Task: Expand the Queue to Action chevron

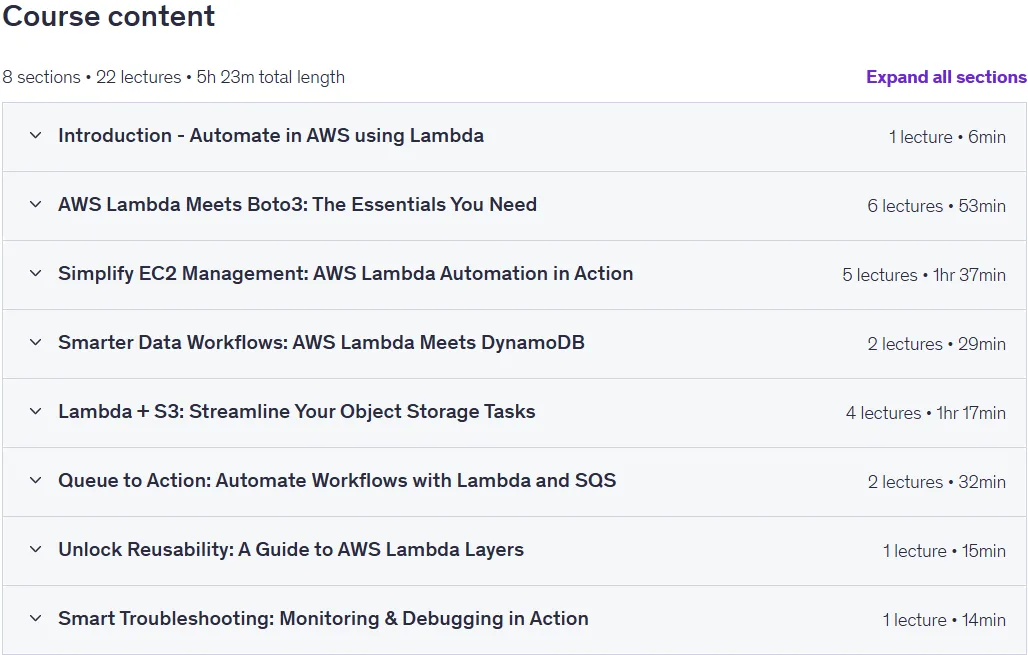Action: tap(35, 481)
